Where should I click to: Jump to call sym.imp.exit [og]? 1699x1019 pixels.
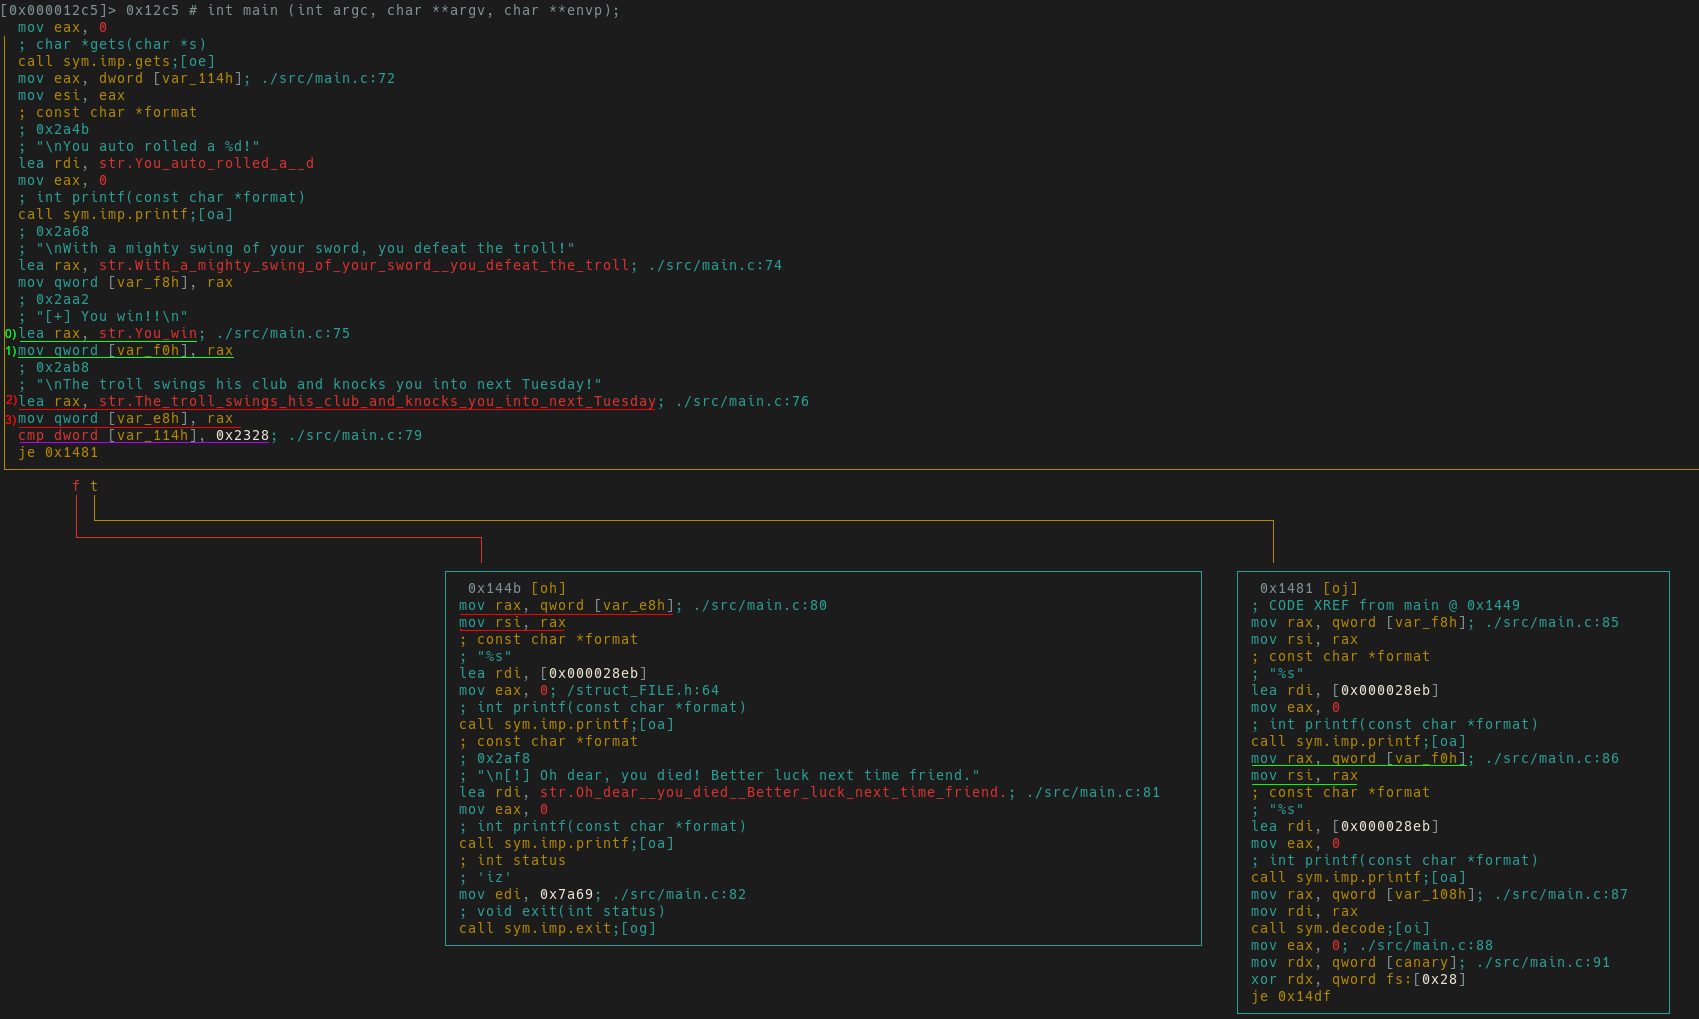tap(557, 928)
